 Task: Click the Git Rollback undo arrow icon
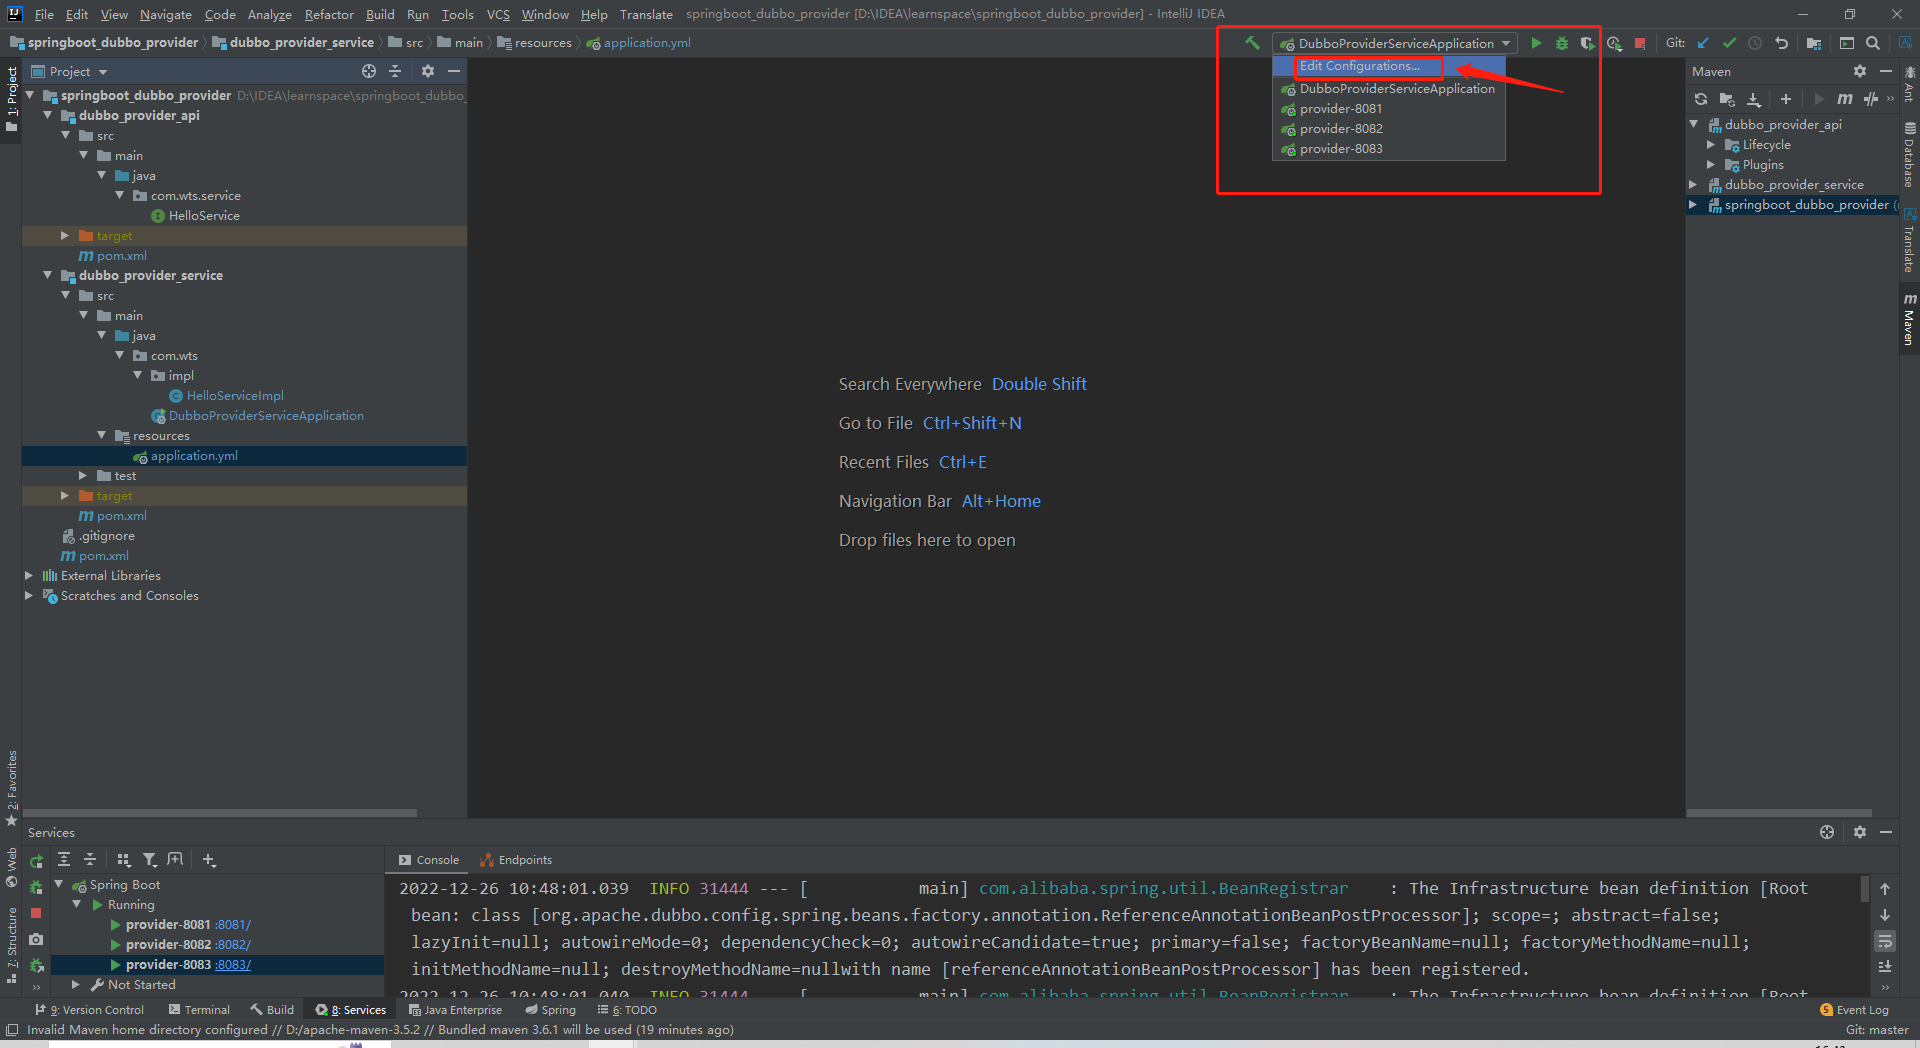click(x=1781, y=43)
